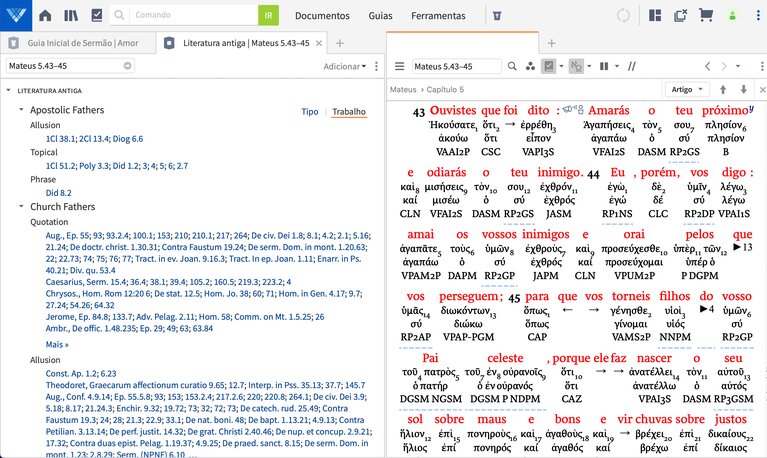Open the Diog 6.6 reference link
This screenshot has height=458, width=767.
pyautogui.click(x=128, y=138)
